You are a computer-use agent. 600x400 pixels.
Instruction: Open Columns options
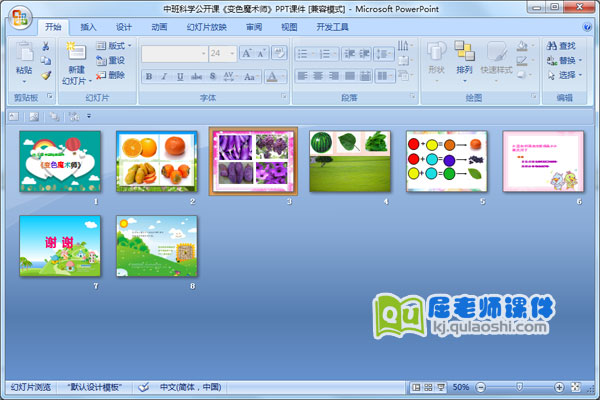(x=384, y=76)
